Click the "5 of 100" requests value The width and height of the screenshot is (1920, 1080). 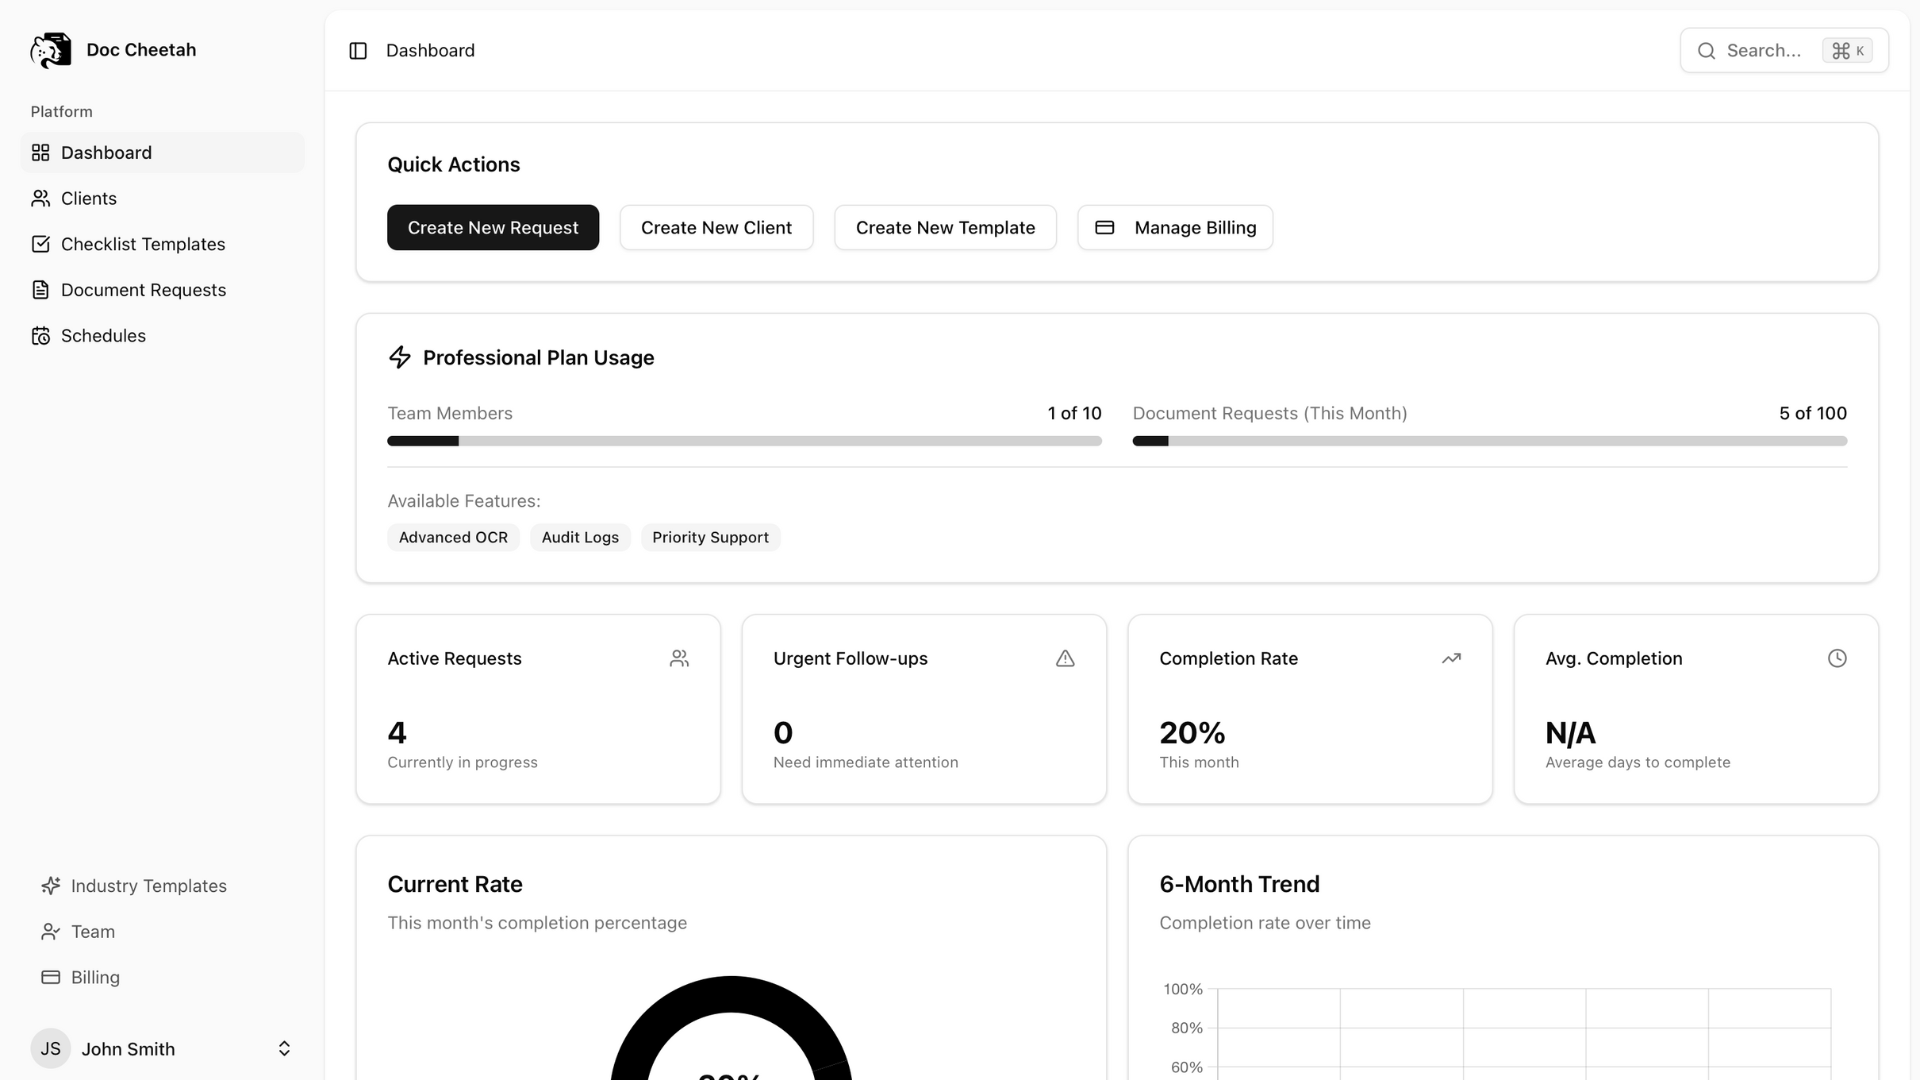1812,414
